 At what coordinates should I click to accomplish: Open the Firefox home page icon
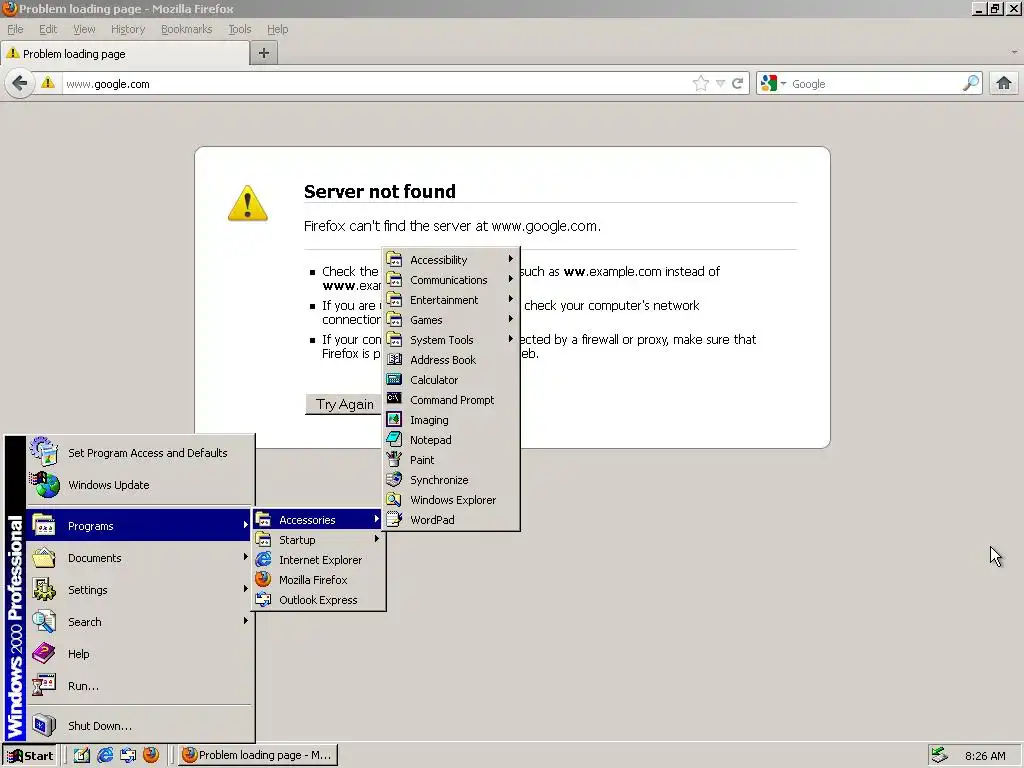click(x=1004, y=84)
